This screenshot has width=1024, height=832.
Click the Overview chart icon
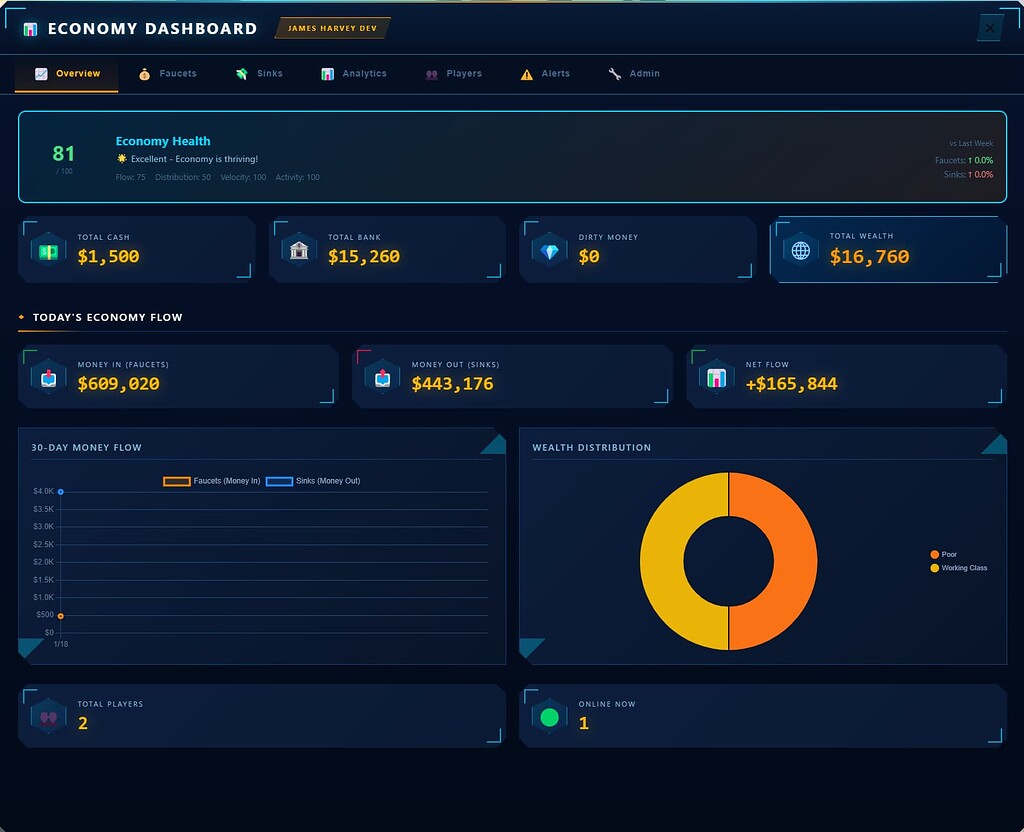pyautogui.click(x=41, y=74)
